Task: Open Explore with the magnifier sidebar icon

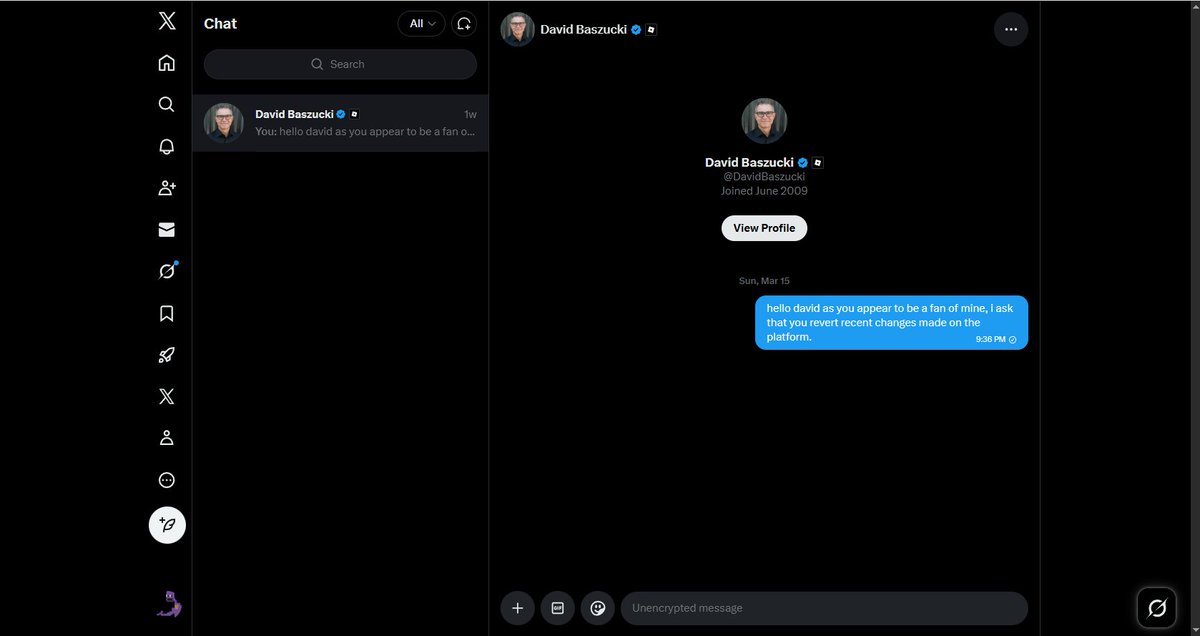Action: pos(167,105)
